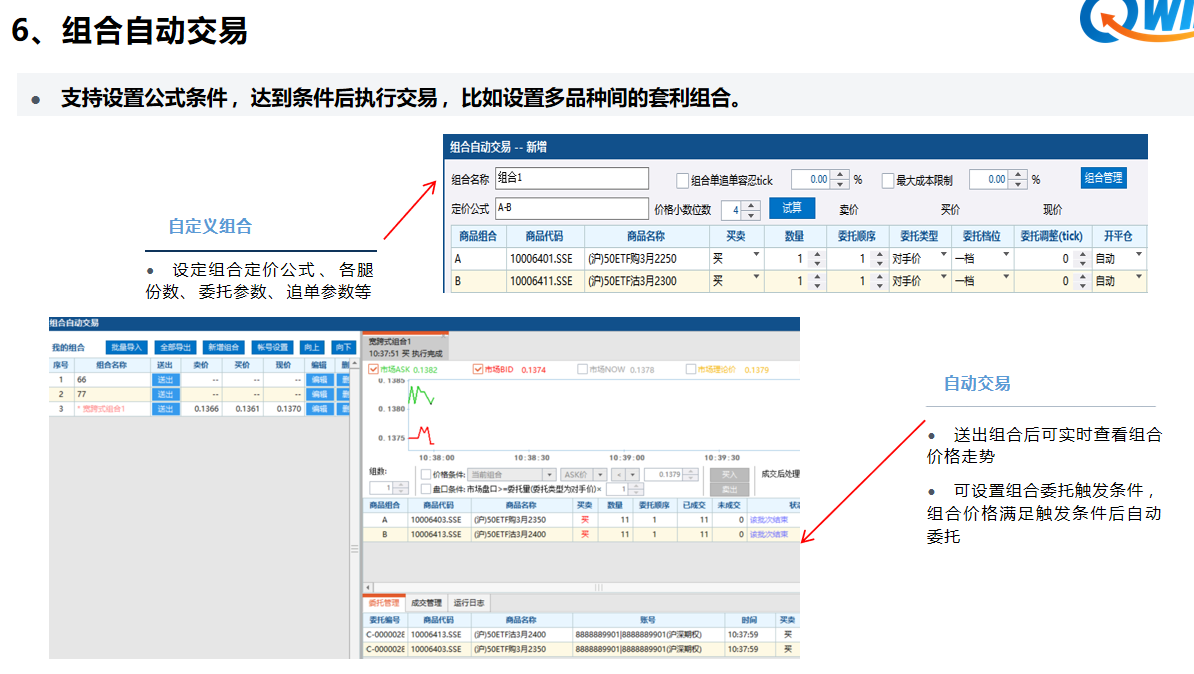This screenshot has height=674, width=1194.
Task: Switch to the 成交管理 tab
Action: 427,601
